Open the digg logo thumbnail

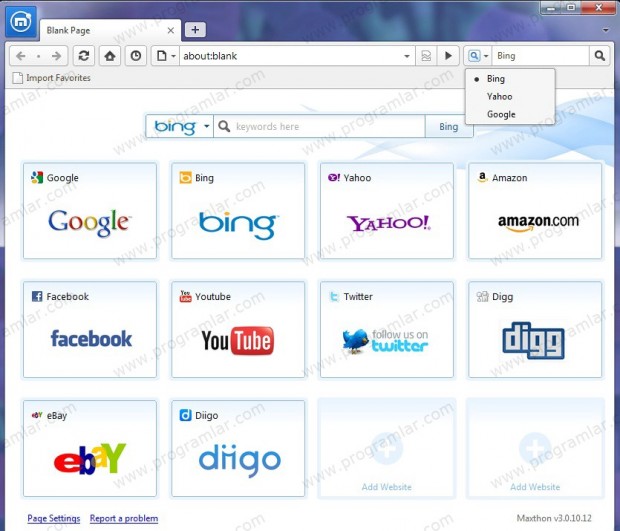[x=533, y=340]
